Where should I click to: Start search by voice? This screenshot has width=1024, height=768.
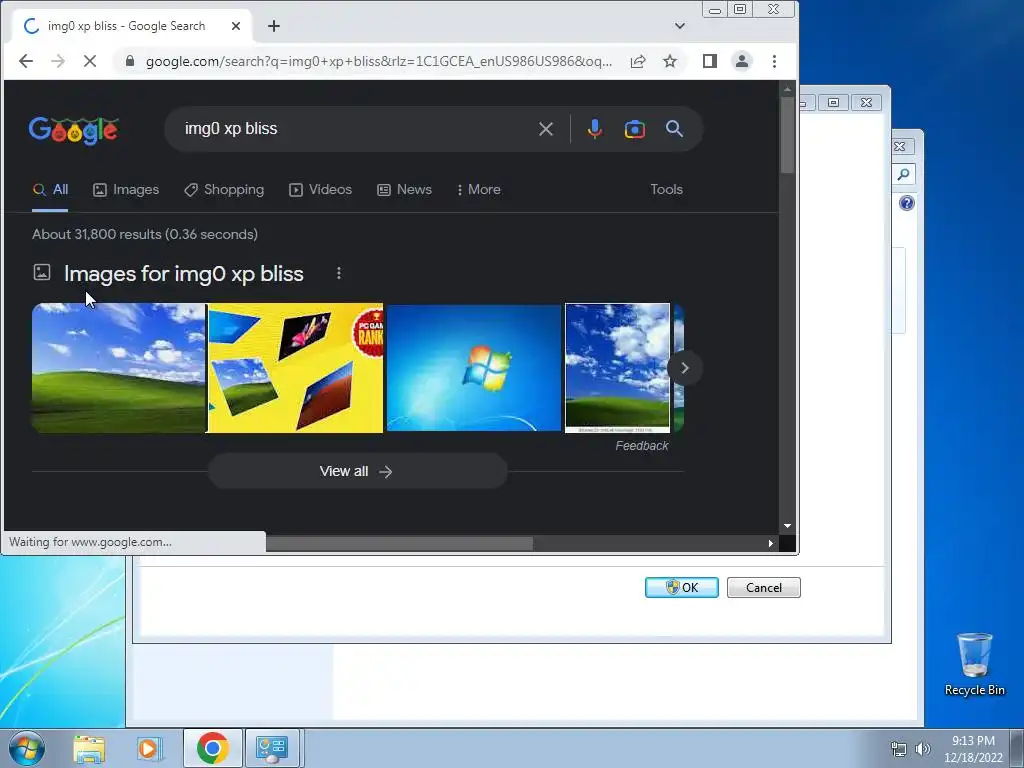point(594,129)
